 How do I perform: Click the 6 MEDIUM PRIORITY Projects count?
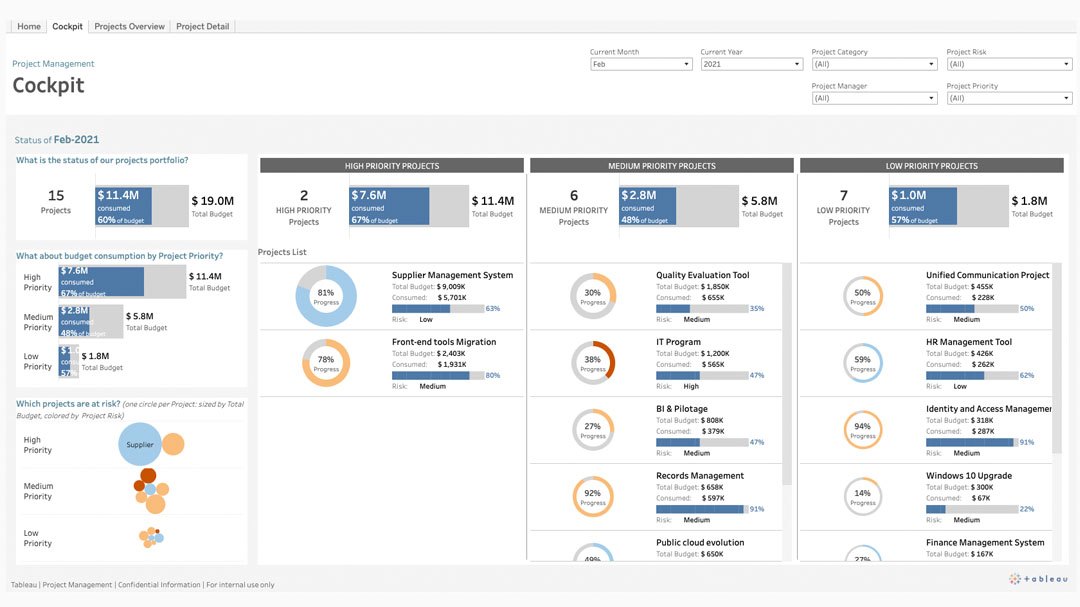[574, 207]
